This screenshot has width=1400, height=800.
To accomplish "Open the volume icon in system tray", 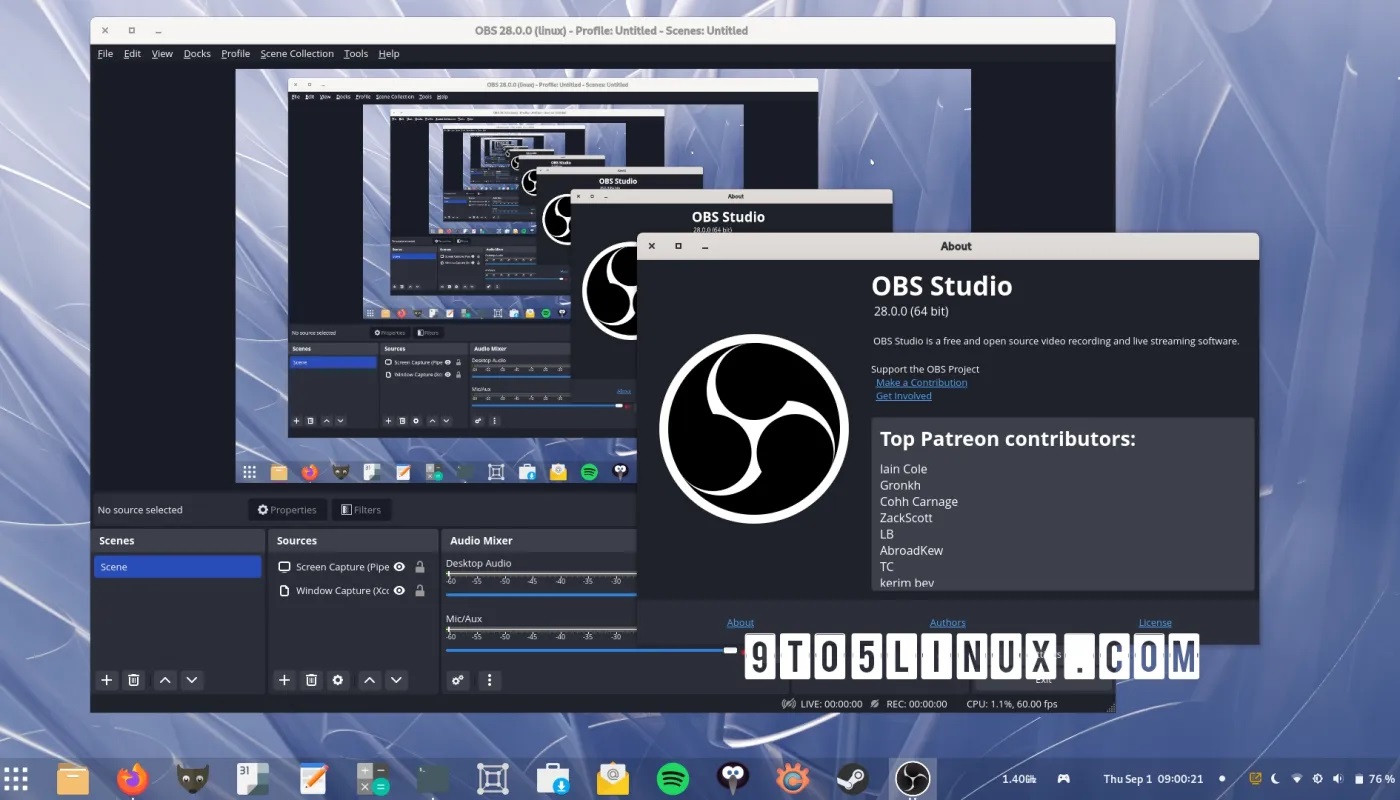I will coord(1337,778).
